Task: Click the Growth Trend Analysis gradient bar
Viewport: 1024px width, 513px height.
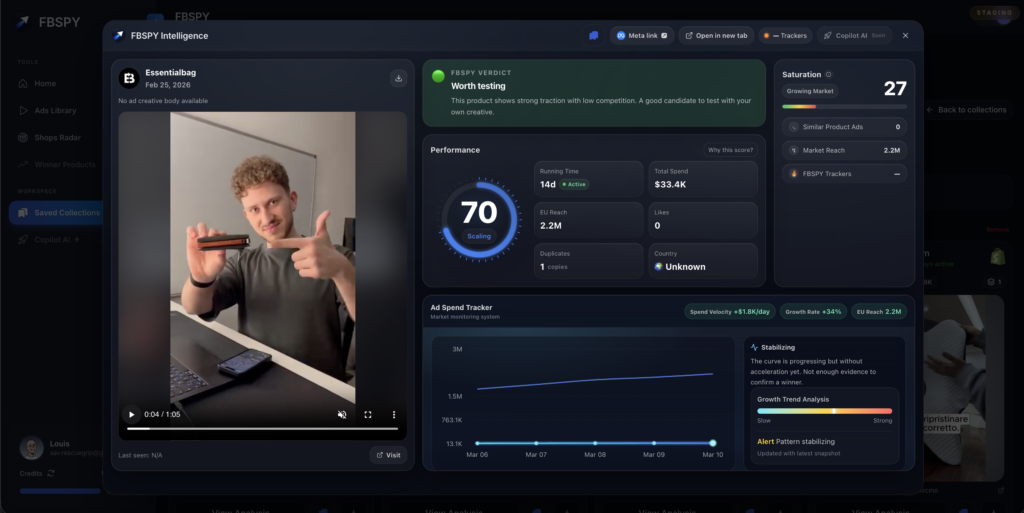Action: click(824, 411)
